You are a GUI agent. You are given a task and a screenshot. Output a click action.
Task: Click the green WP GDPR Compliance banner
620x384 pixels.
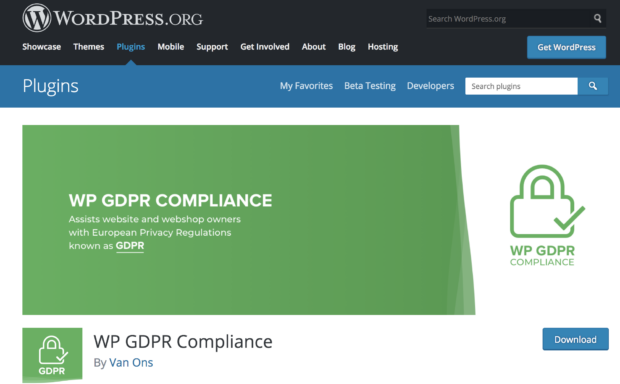click(249, 220)
